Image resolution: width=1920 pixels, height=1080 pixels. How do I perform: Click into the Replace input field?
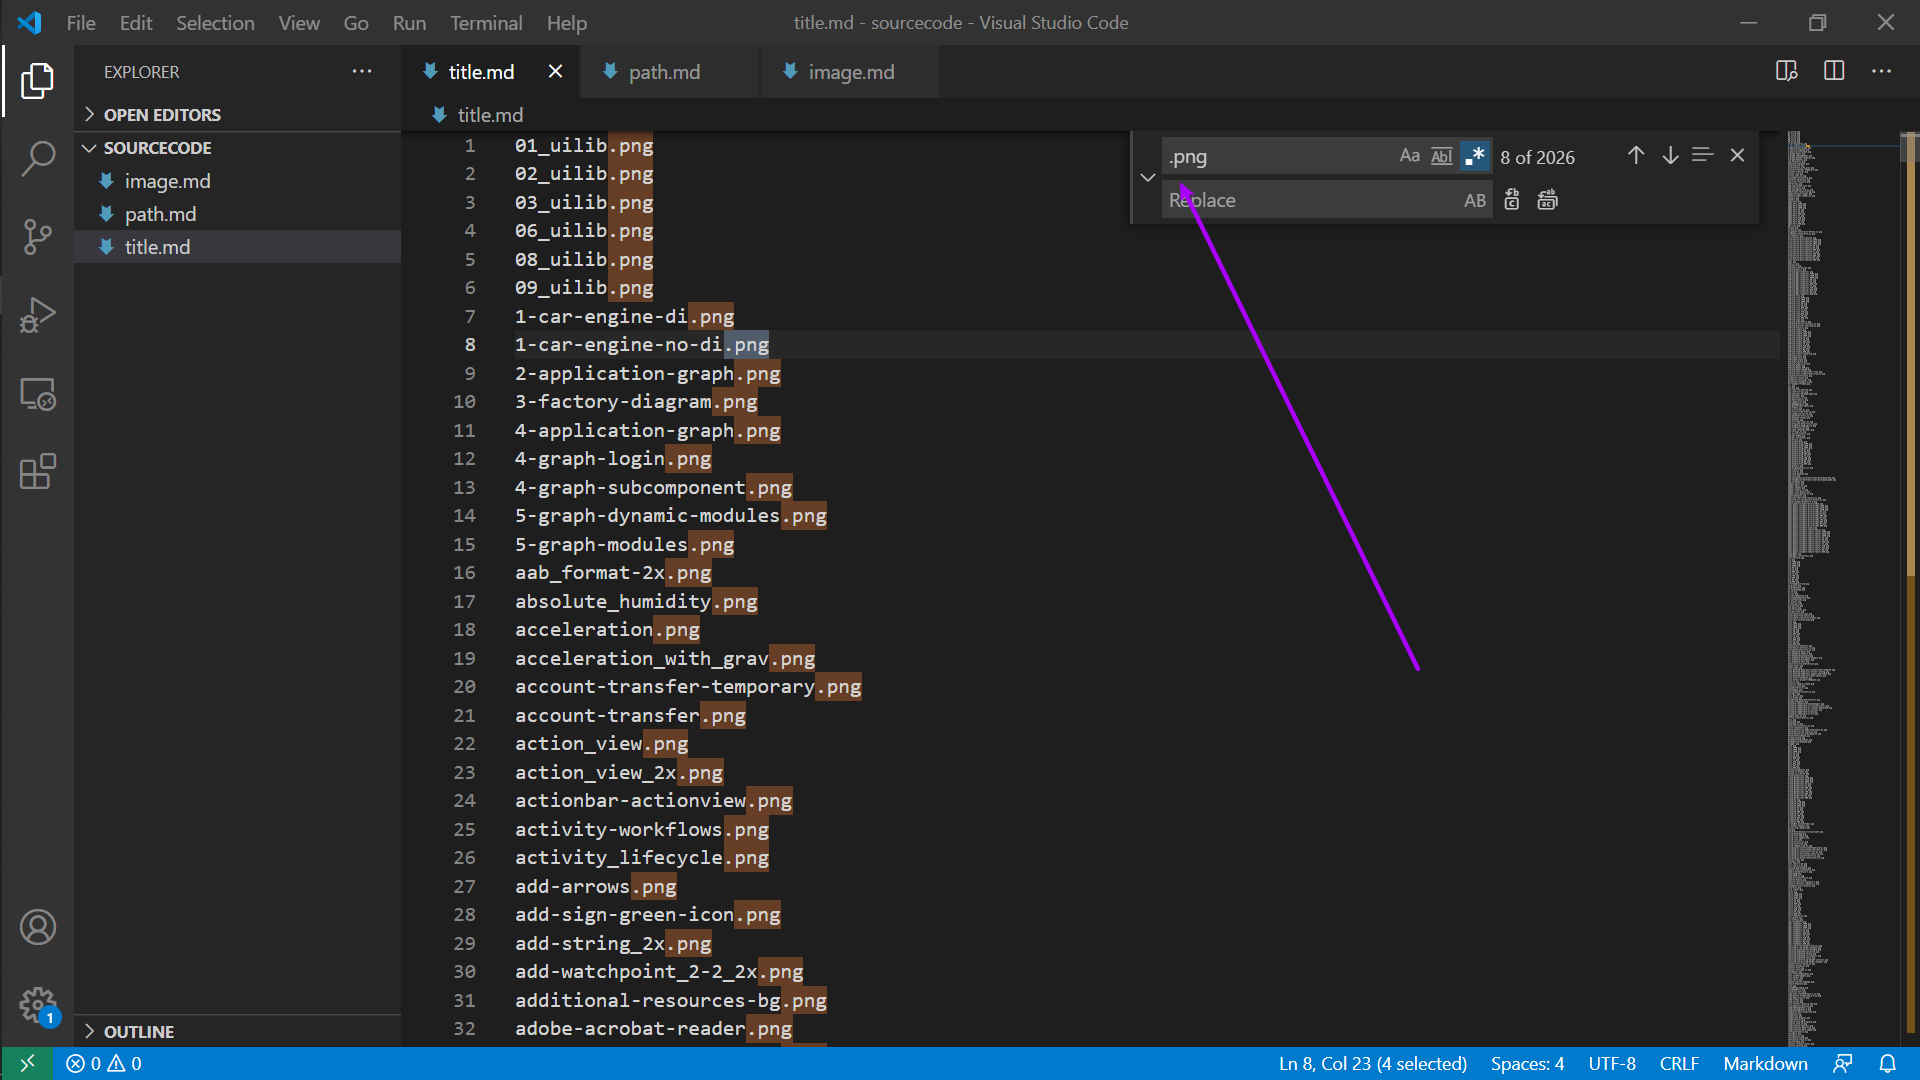tap(1310, 200)
